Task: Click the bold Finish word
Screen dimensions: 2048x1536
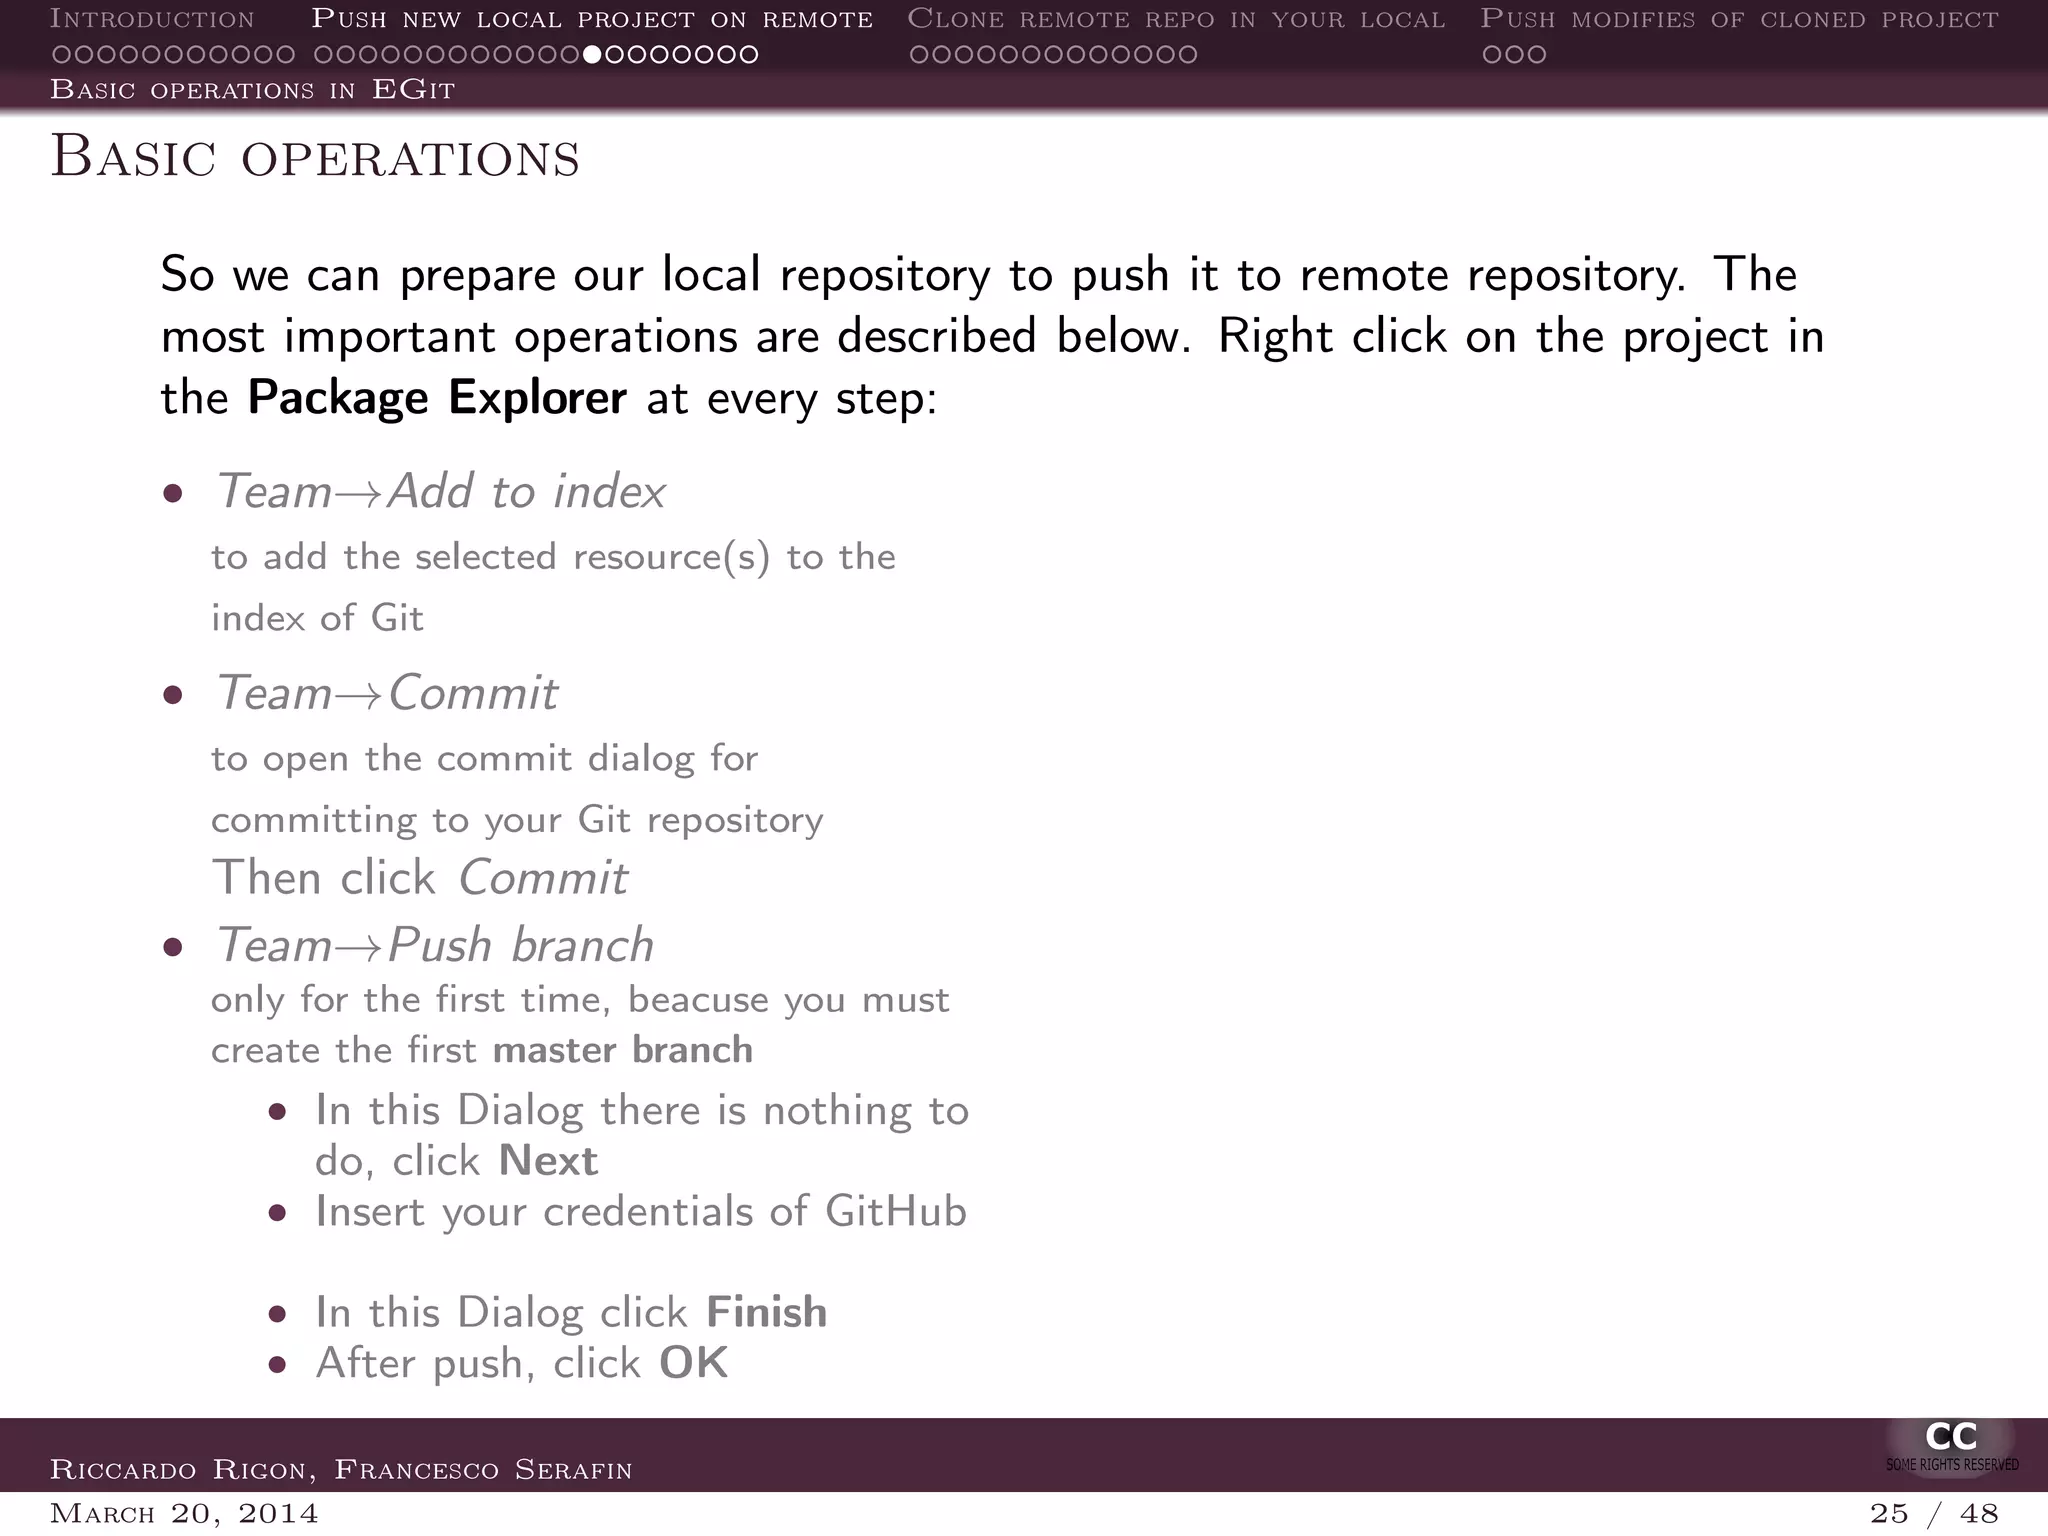Action: (767, 1312)
